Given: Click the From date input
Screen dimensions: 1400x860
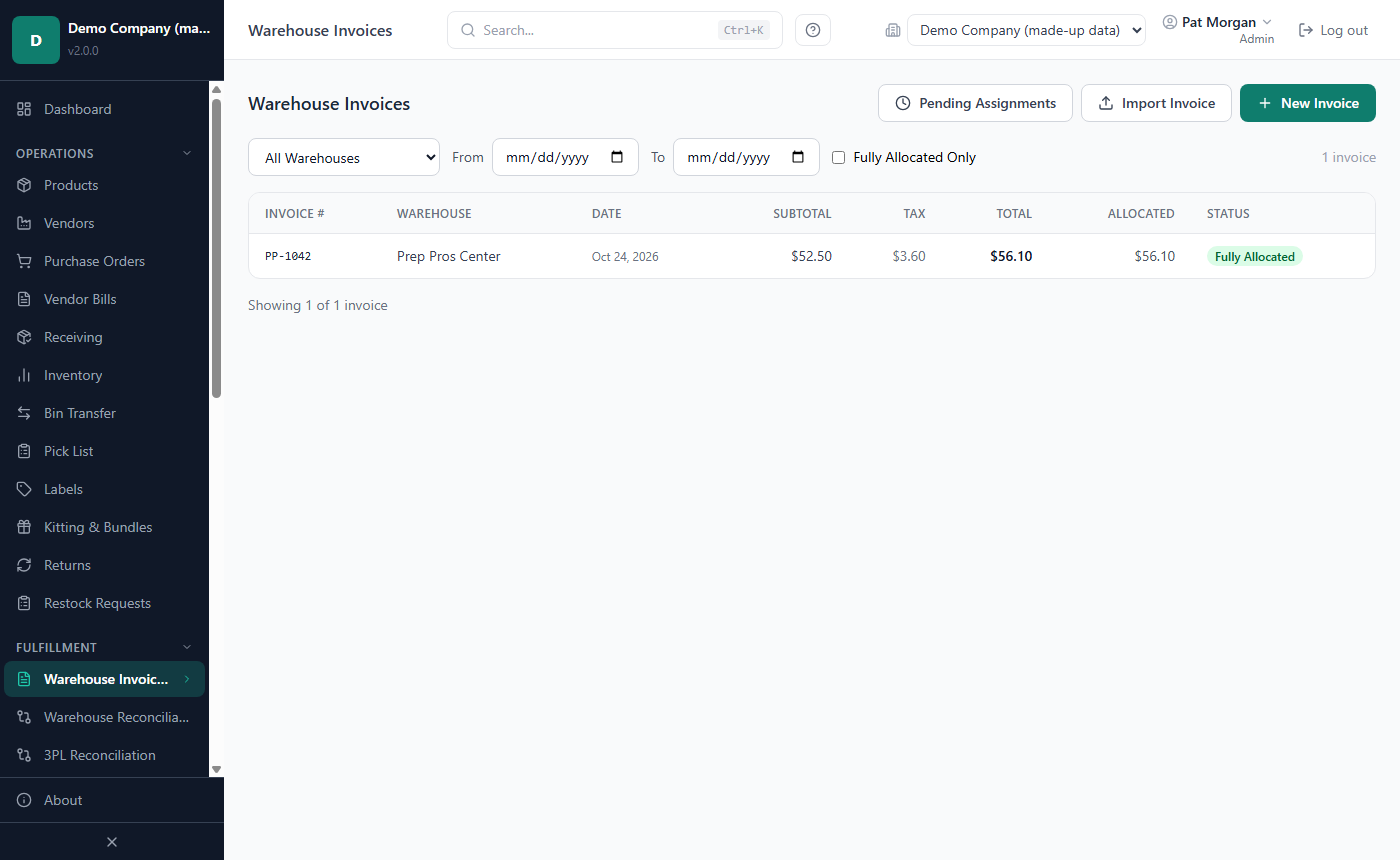Looking at the screenshot, I should point(565,157).
